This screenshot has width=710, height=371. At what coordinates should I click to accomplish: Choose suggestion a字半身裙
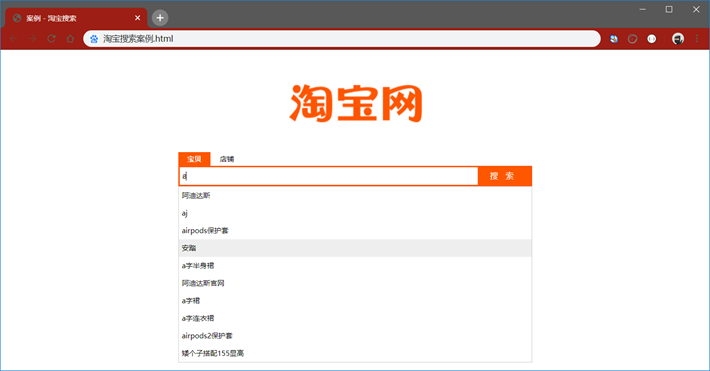coord(355,265)
